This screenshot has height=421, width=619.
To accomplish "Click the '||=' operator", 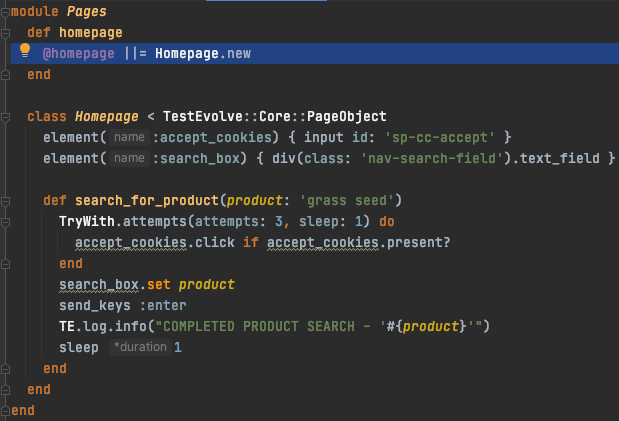I will (x=135, y=54).
